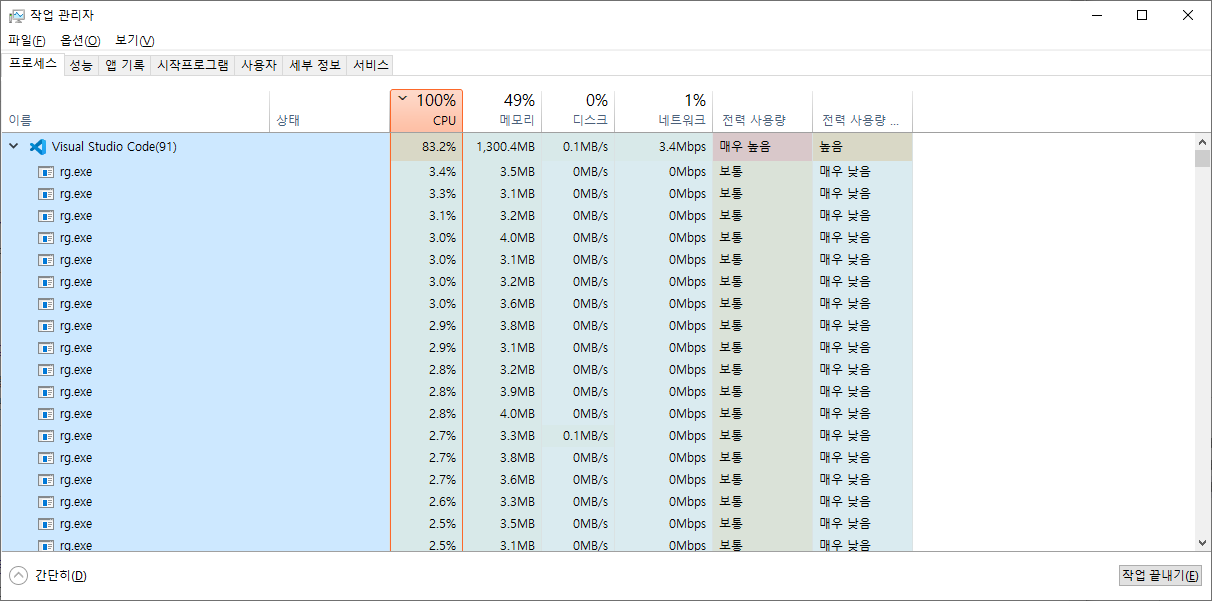Viewport: 1212px width, 601px height.
Task: Click rg.exe icon in the 2.6% CPU row
Action: (x=46, y=501)
